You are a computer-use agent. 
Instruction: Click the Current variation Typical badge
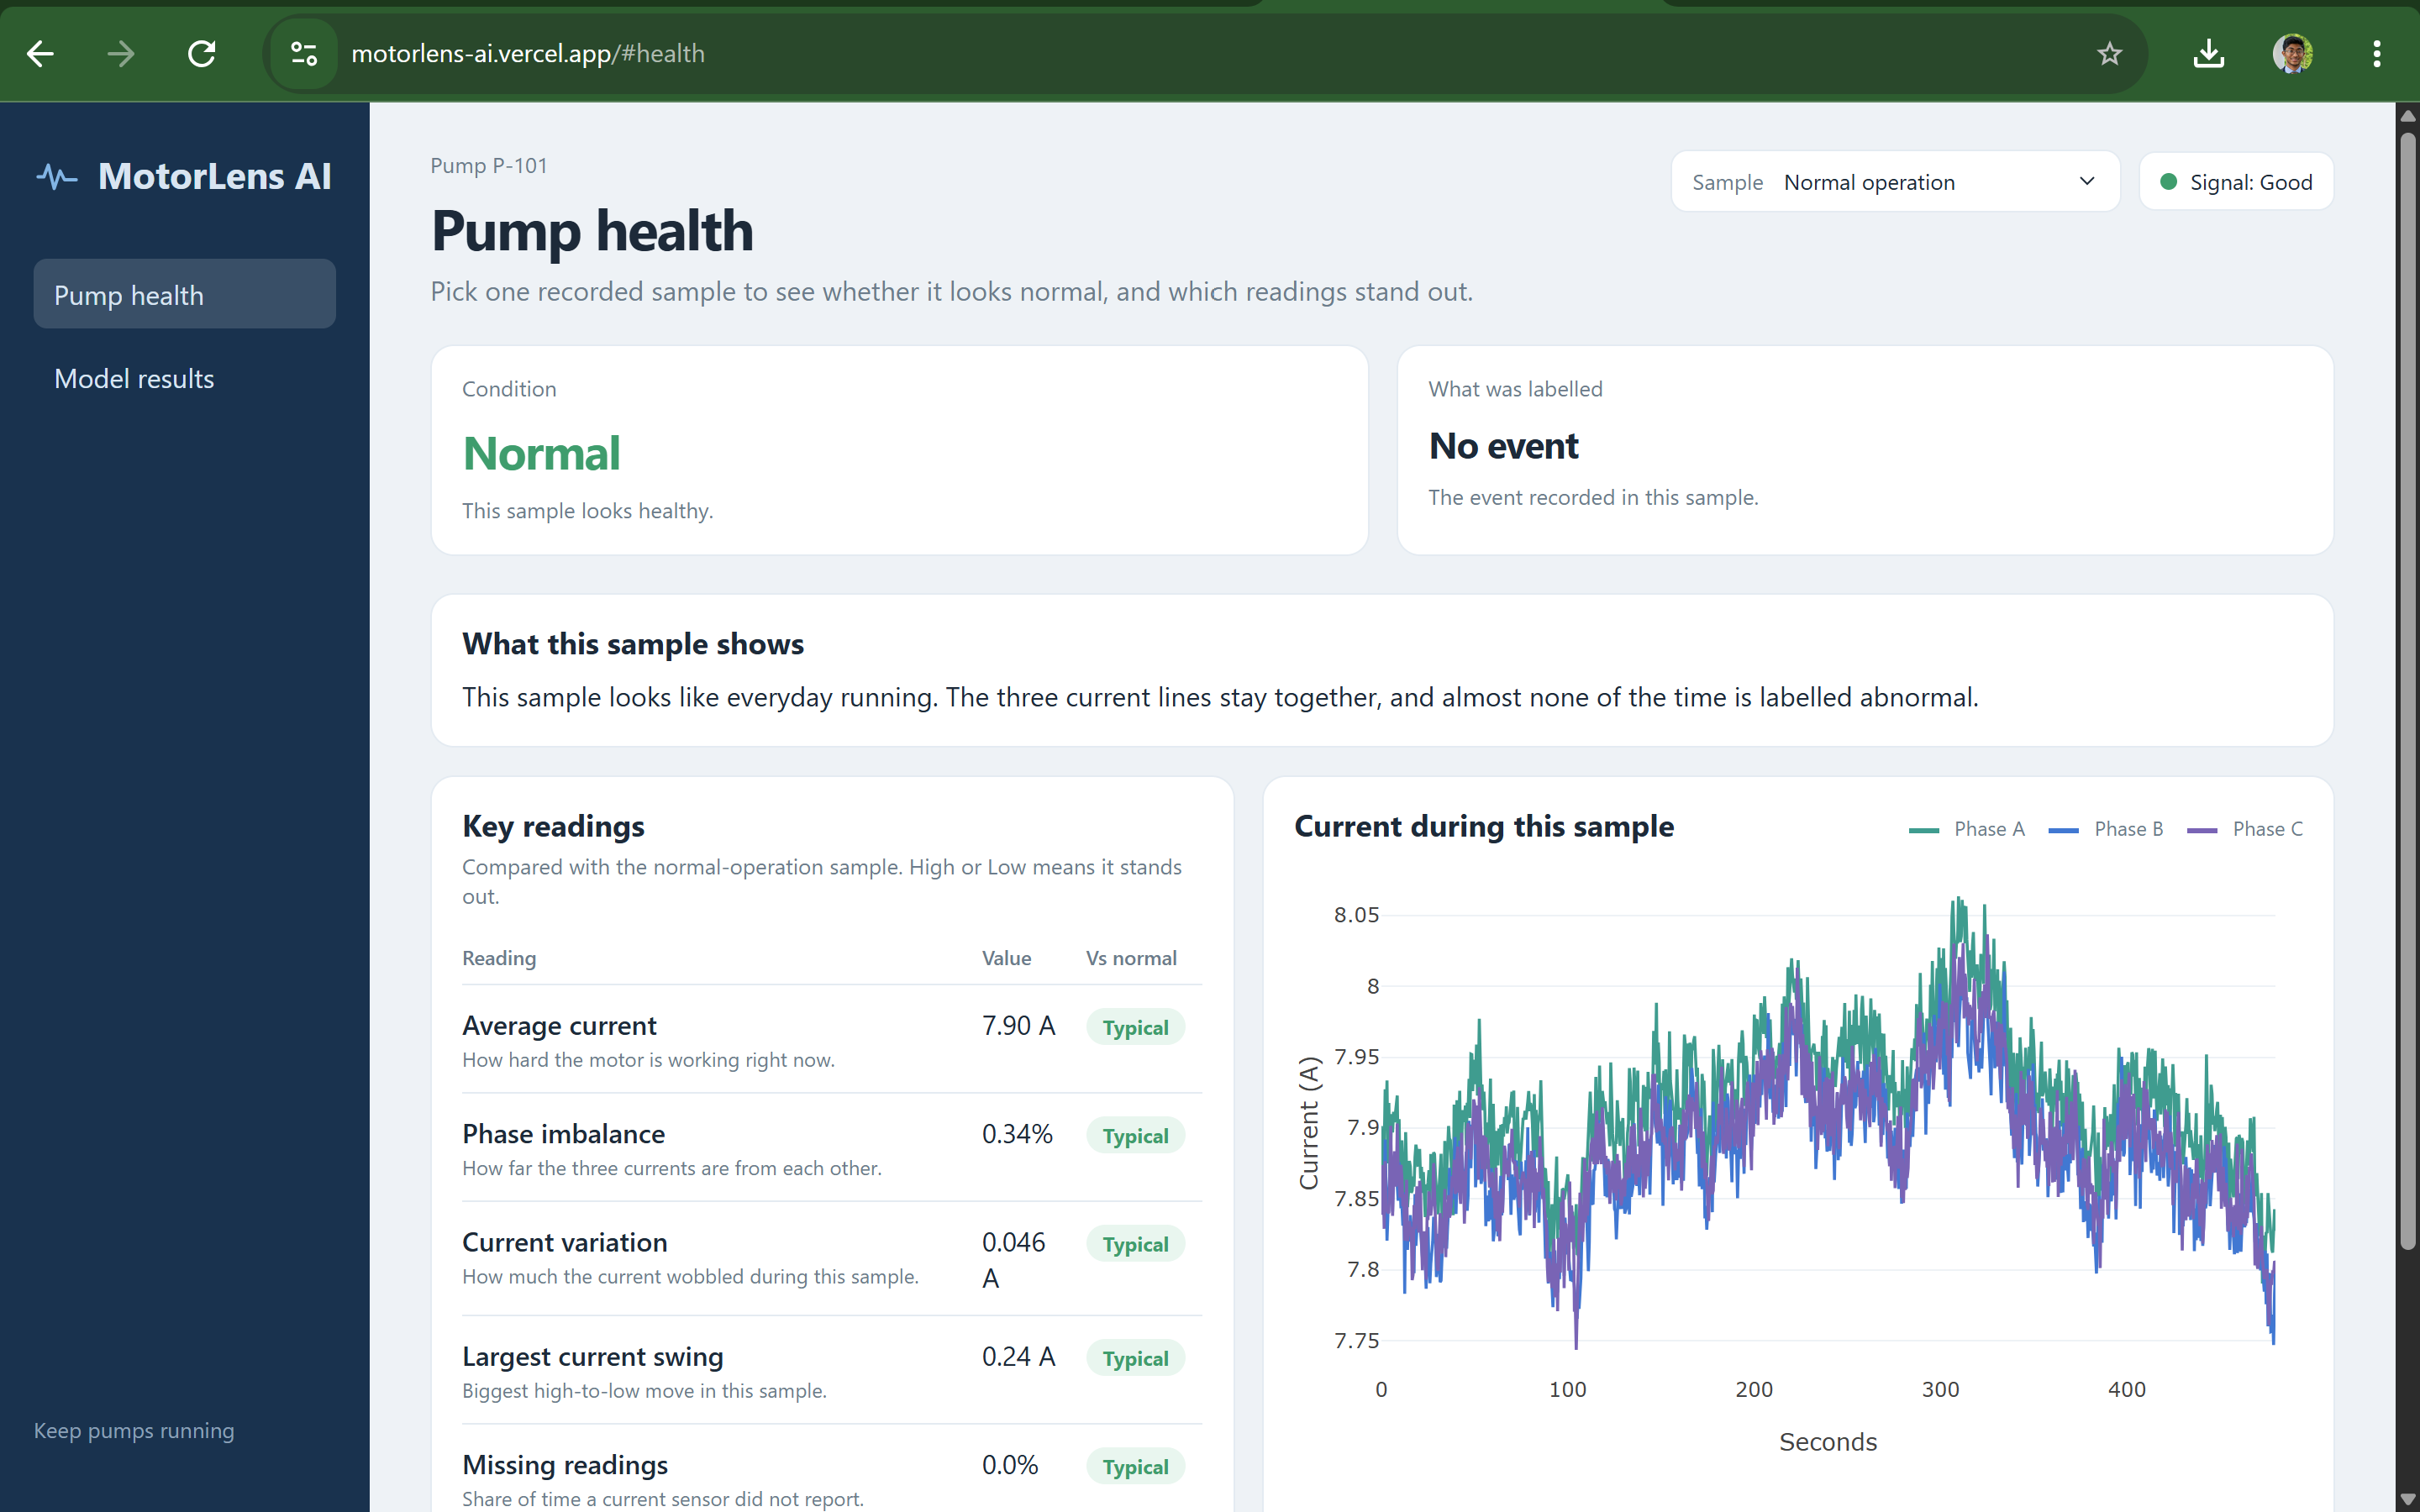(1135, 1244)
